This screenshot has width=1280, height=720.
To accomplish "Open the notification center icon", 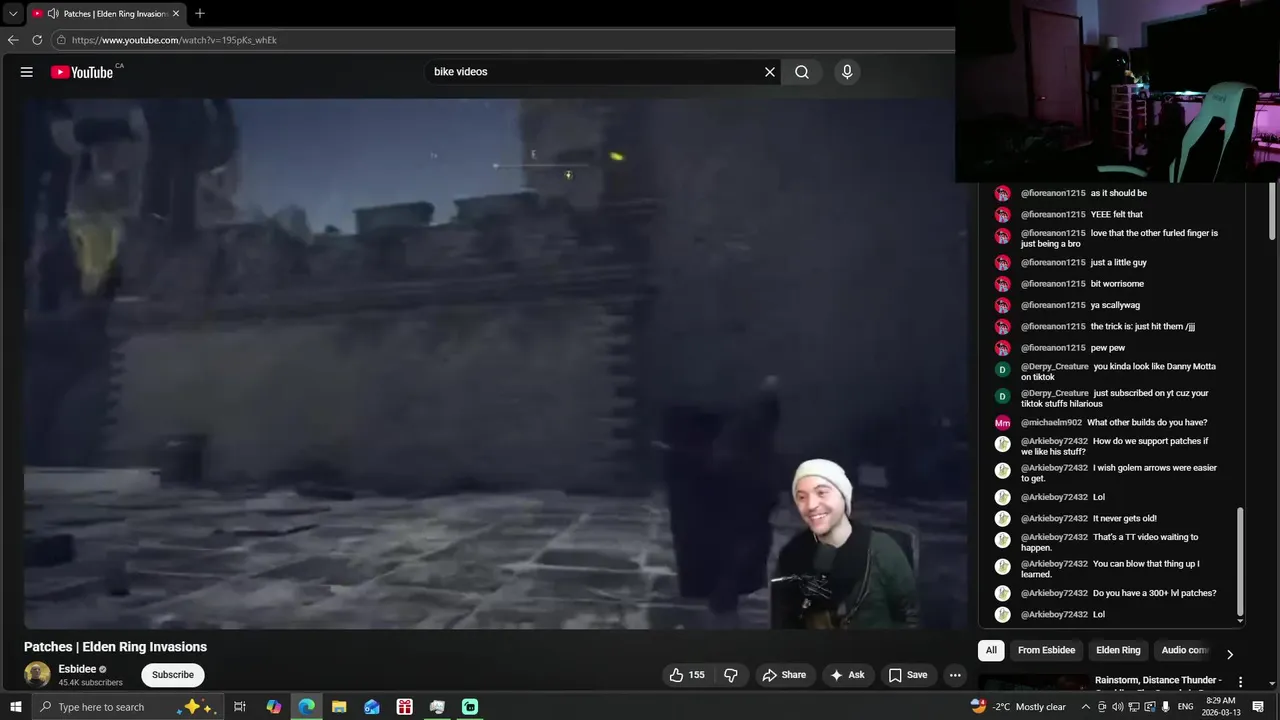I will pyautogui.click(x=1258, y=707).
